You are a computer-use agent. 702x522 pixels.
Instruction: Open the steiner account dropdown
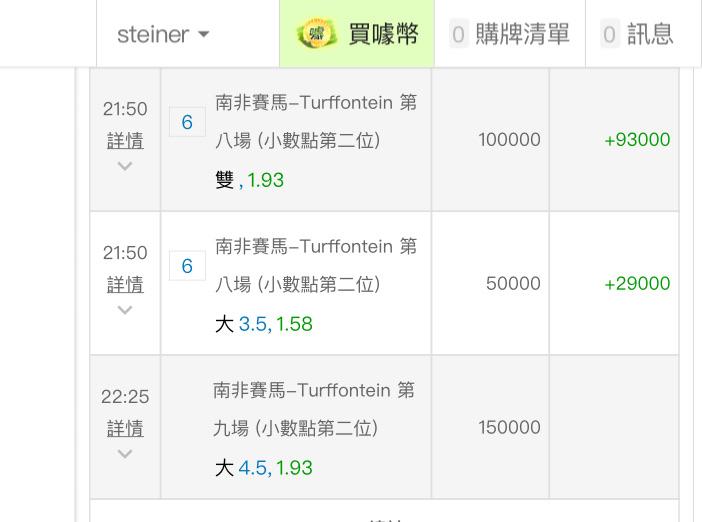click(x=163, y=34)
